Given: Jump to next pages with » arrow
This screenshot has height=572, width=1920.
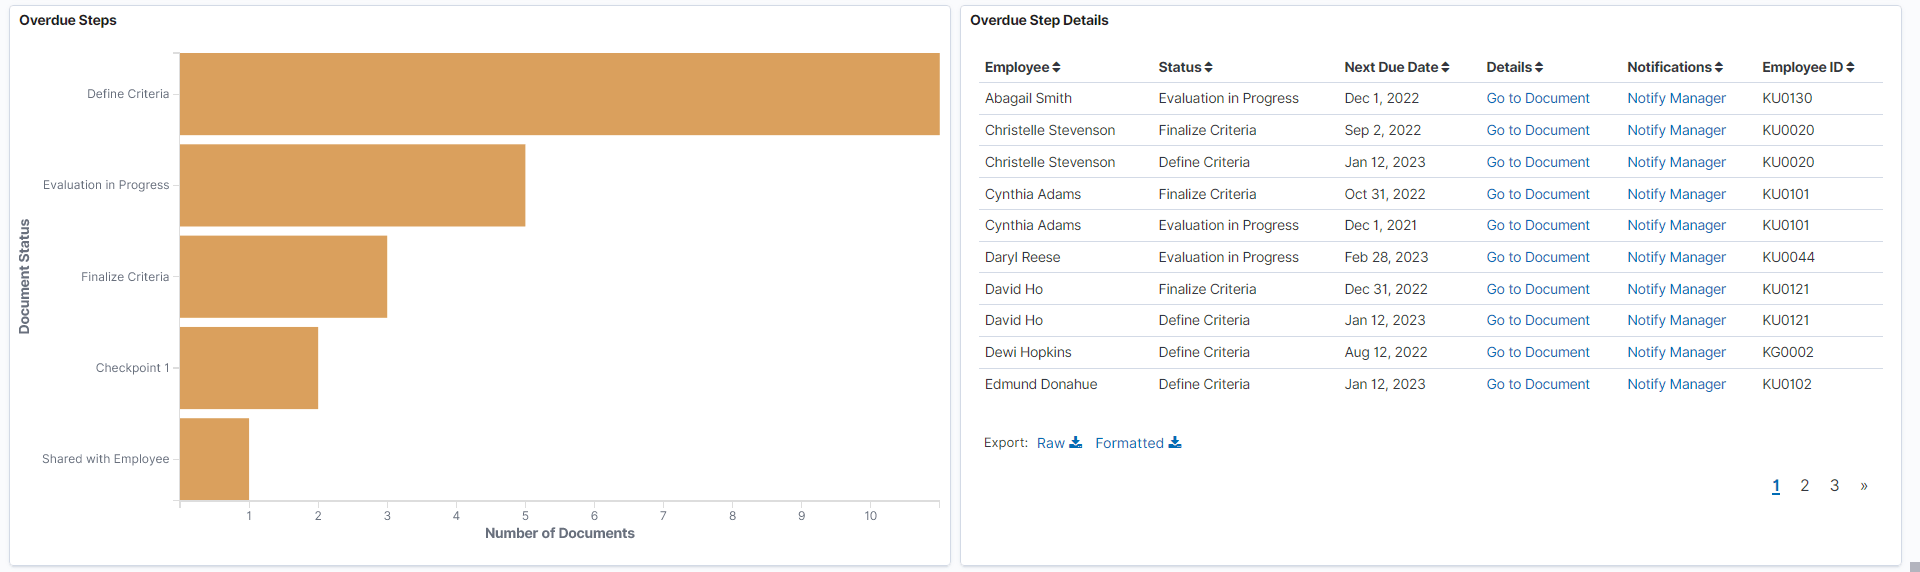Looking at the screenshot, I should point(1864,486).
